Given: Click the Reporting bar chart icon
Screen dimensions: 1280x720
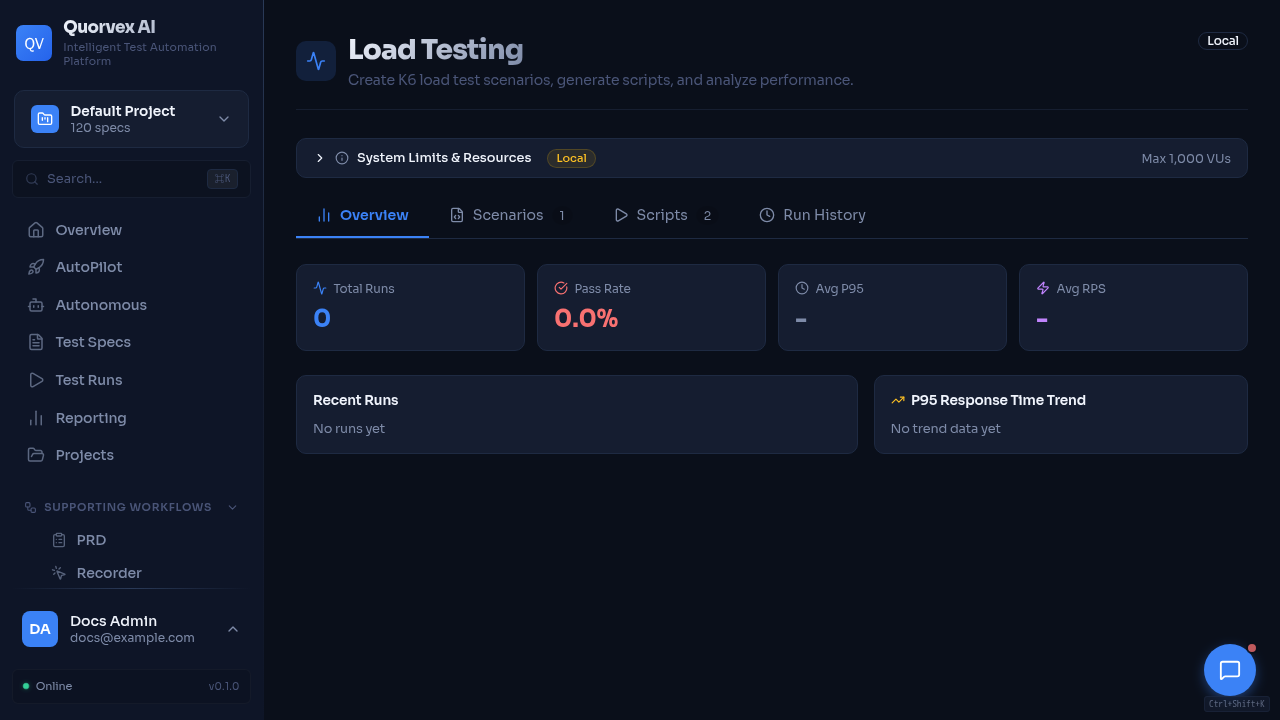Looking at the screenshot, I should pyautogui.click(x=36, y=418).
